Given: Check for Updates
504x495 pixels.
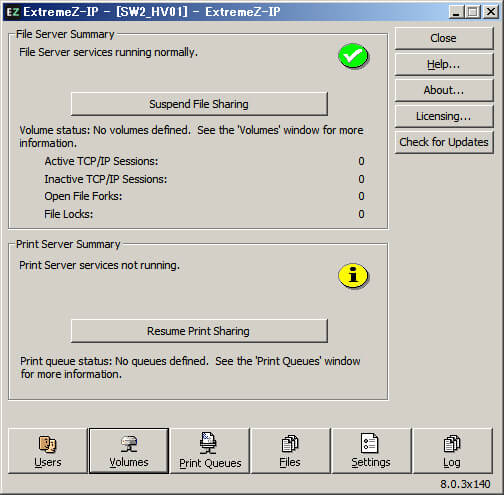Looking at the screenshot, I should (x=444, y=142).
